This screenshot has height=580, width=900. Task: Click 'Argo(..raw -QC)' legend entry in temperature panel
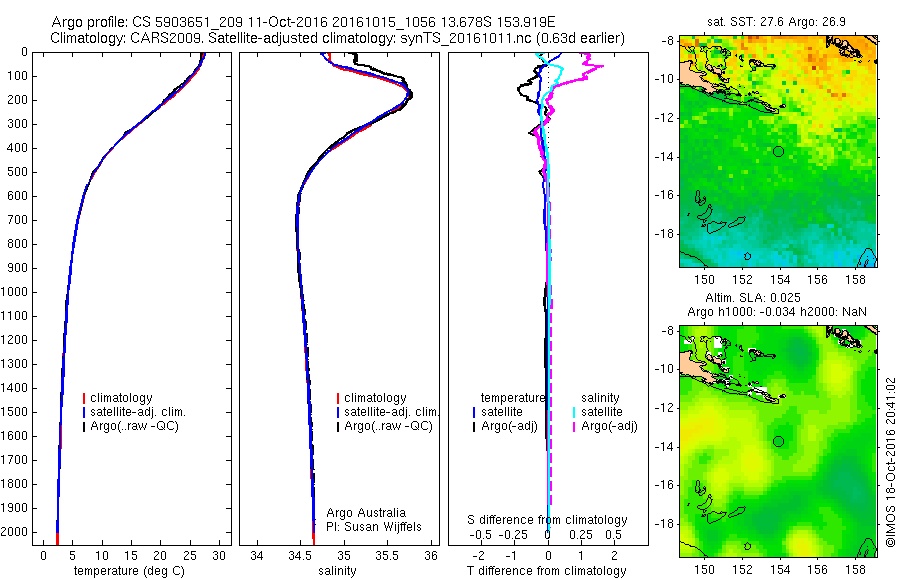[x=134, y=426]
